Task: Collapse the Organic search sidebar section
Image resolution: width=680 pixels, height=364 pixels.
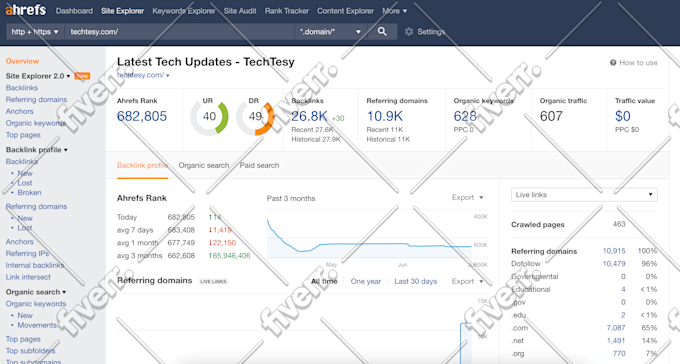Action: (36, 292)
